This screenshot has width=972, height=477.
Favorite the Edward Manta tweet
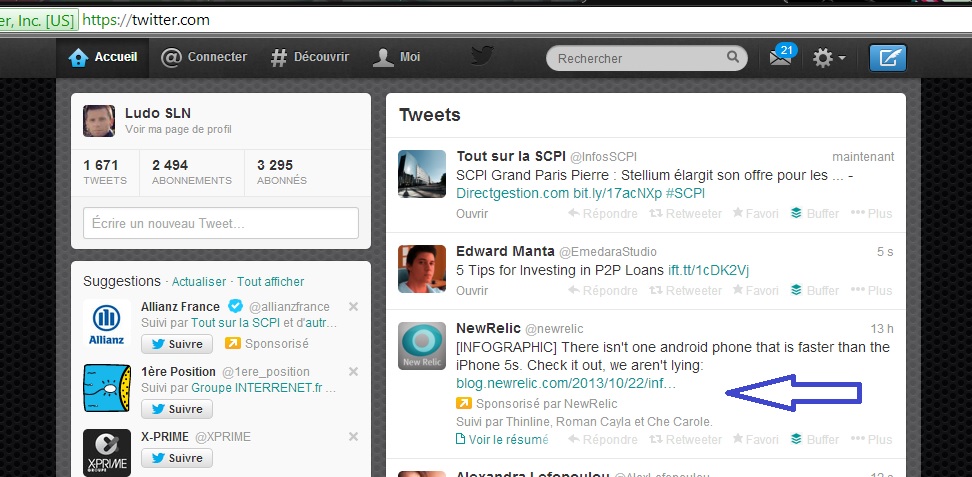coord(756,290)
